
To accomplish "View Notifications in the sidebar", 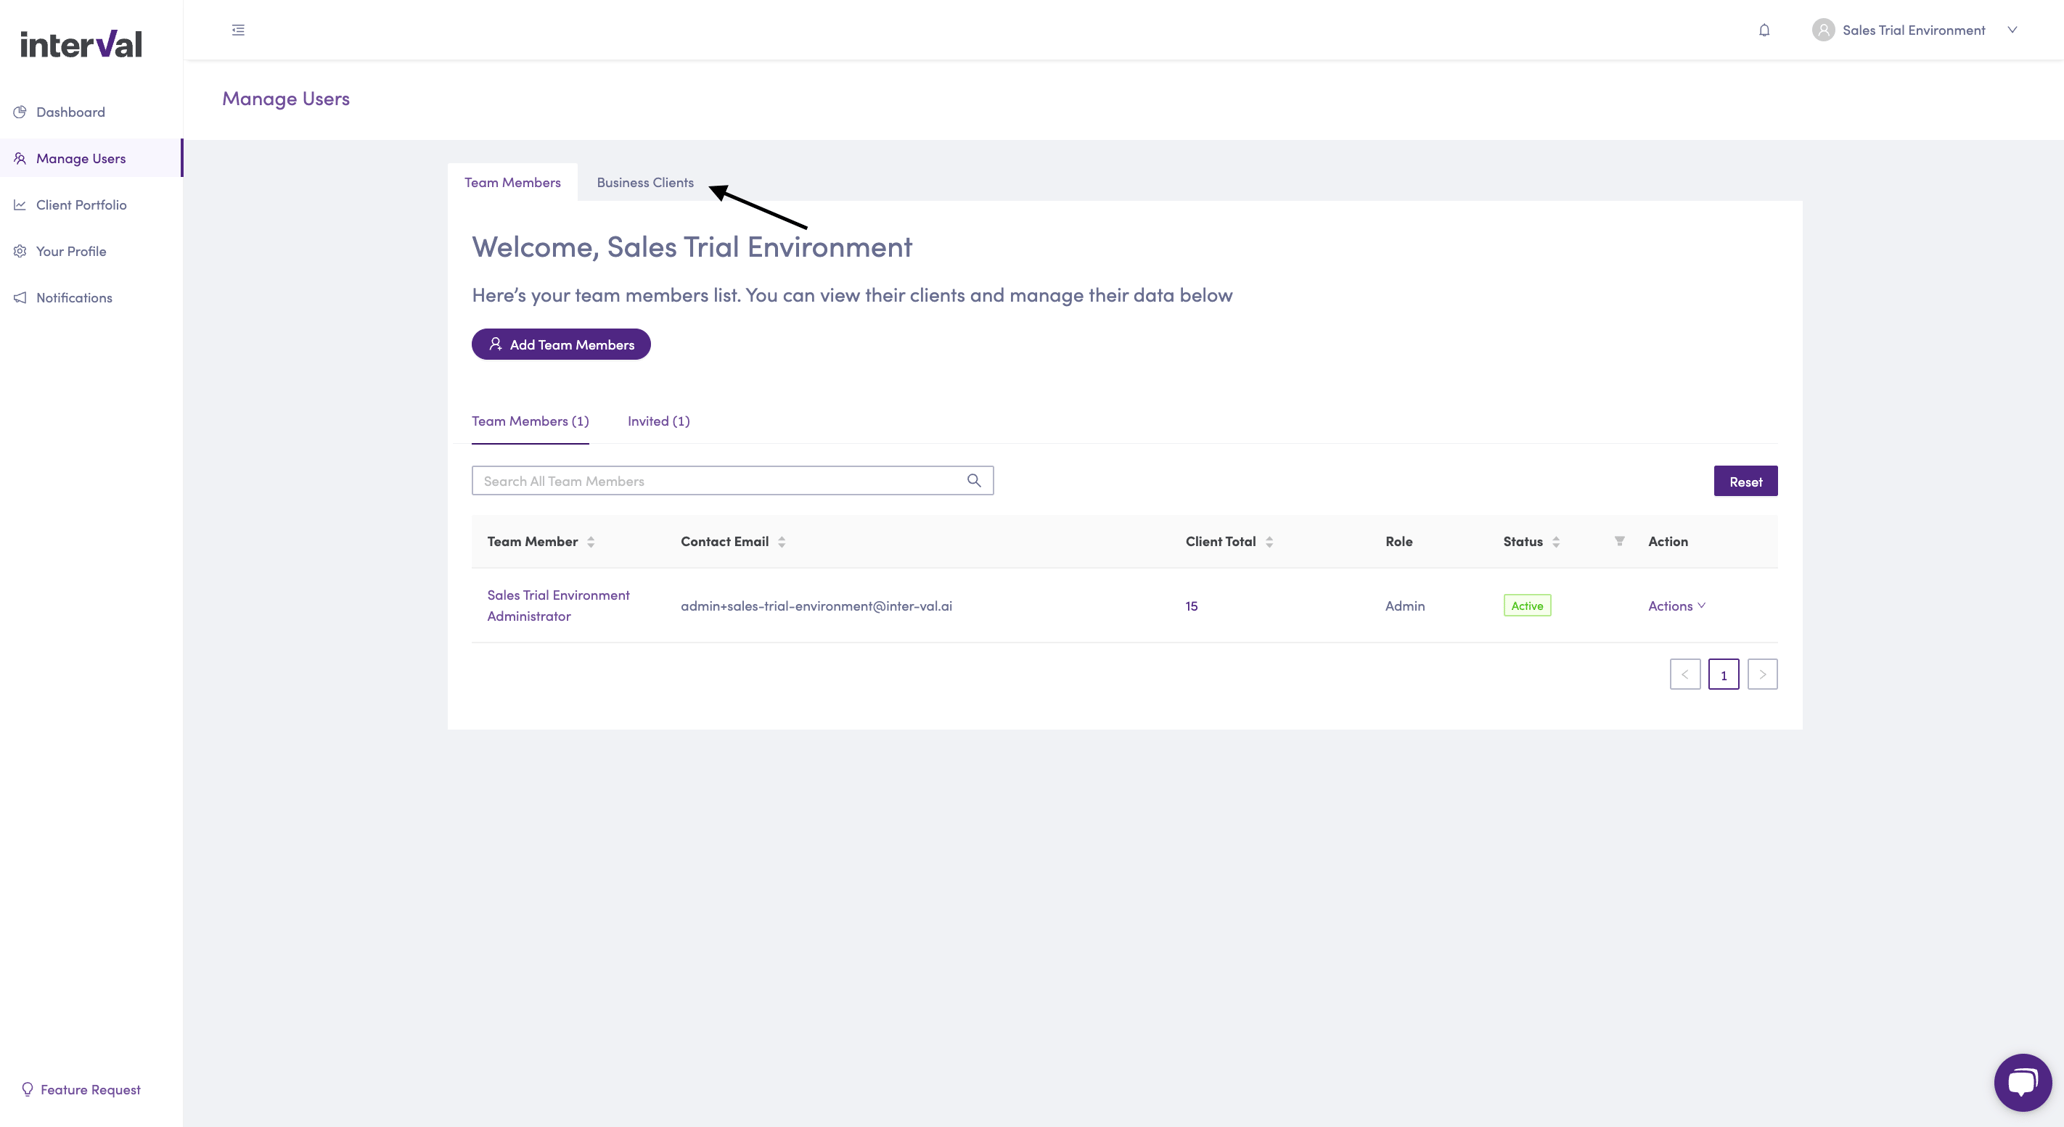I will pos(73,297).
